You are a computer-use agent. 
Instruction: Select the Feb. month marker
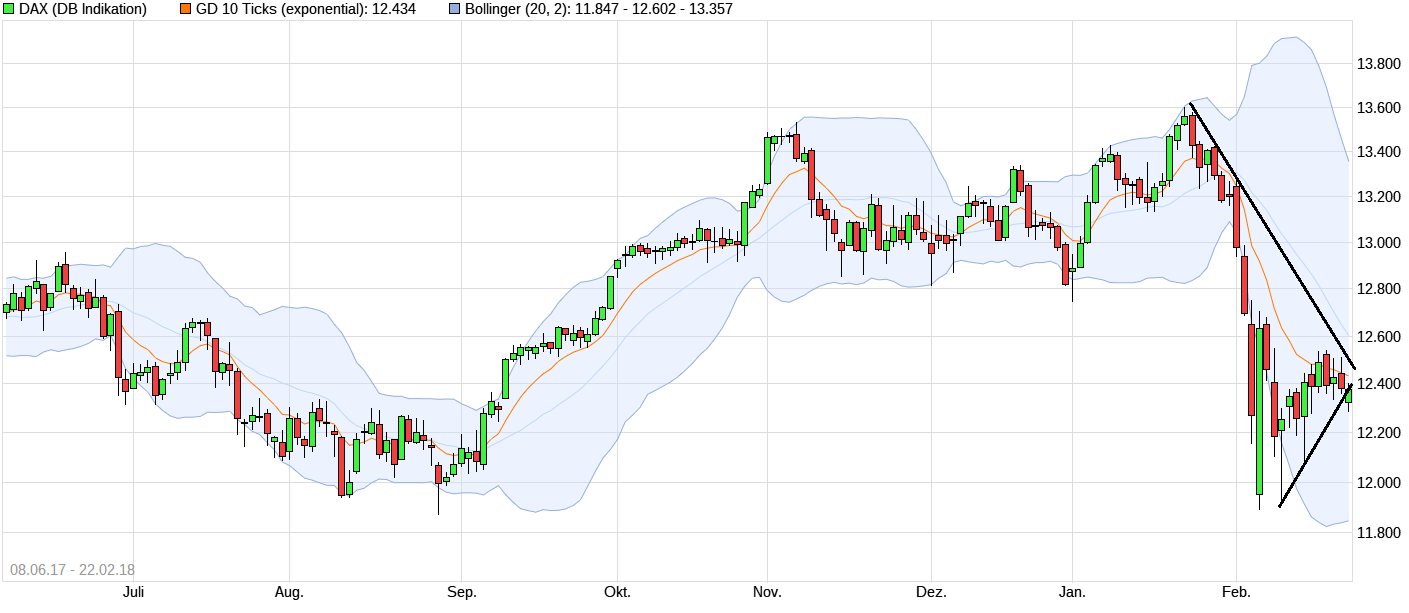[x=1236, y=593]
